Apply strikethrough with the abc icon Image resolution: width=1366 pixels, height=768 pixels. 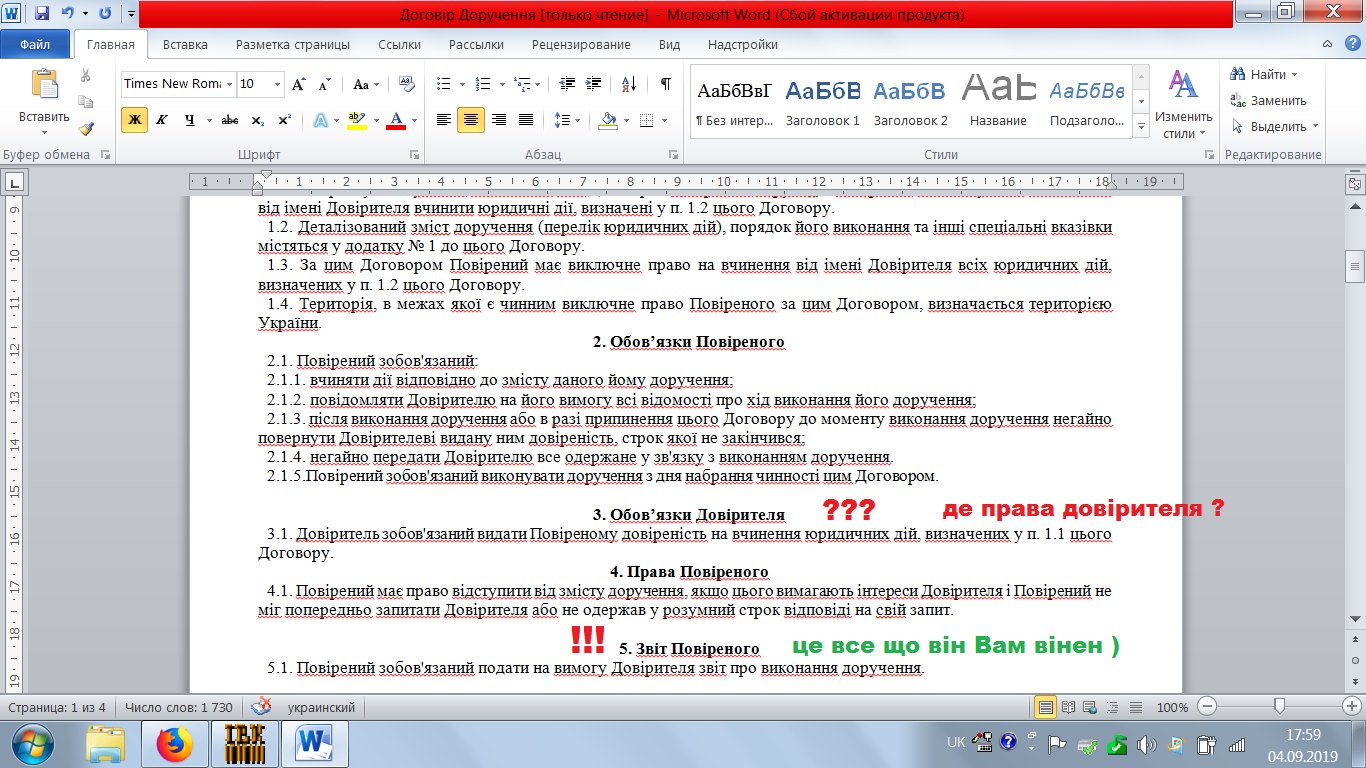(x=230, y=120)
